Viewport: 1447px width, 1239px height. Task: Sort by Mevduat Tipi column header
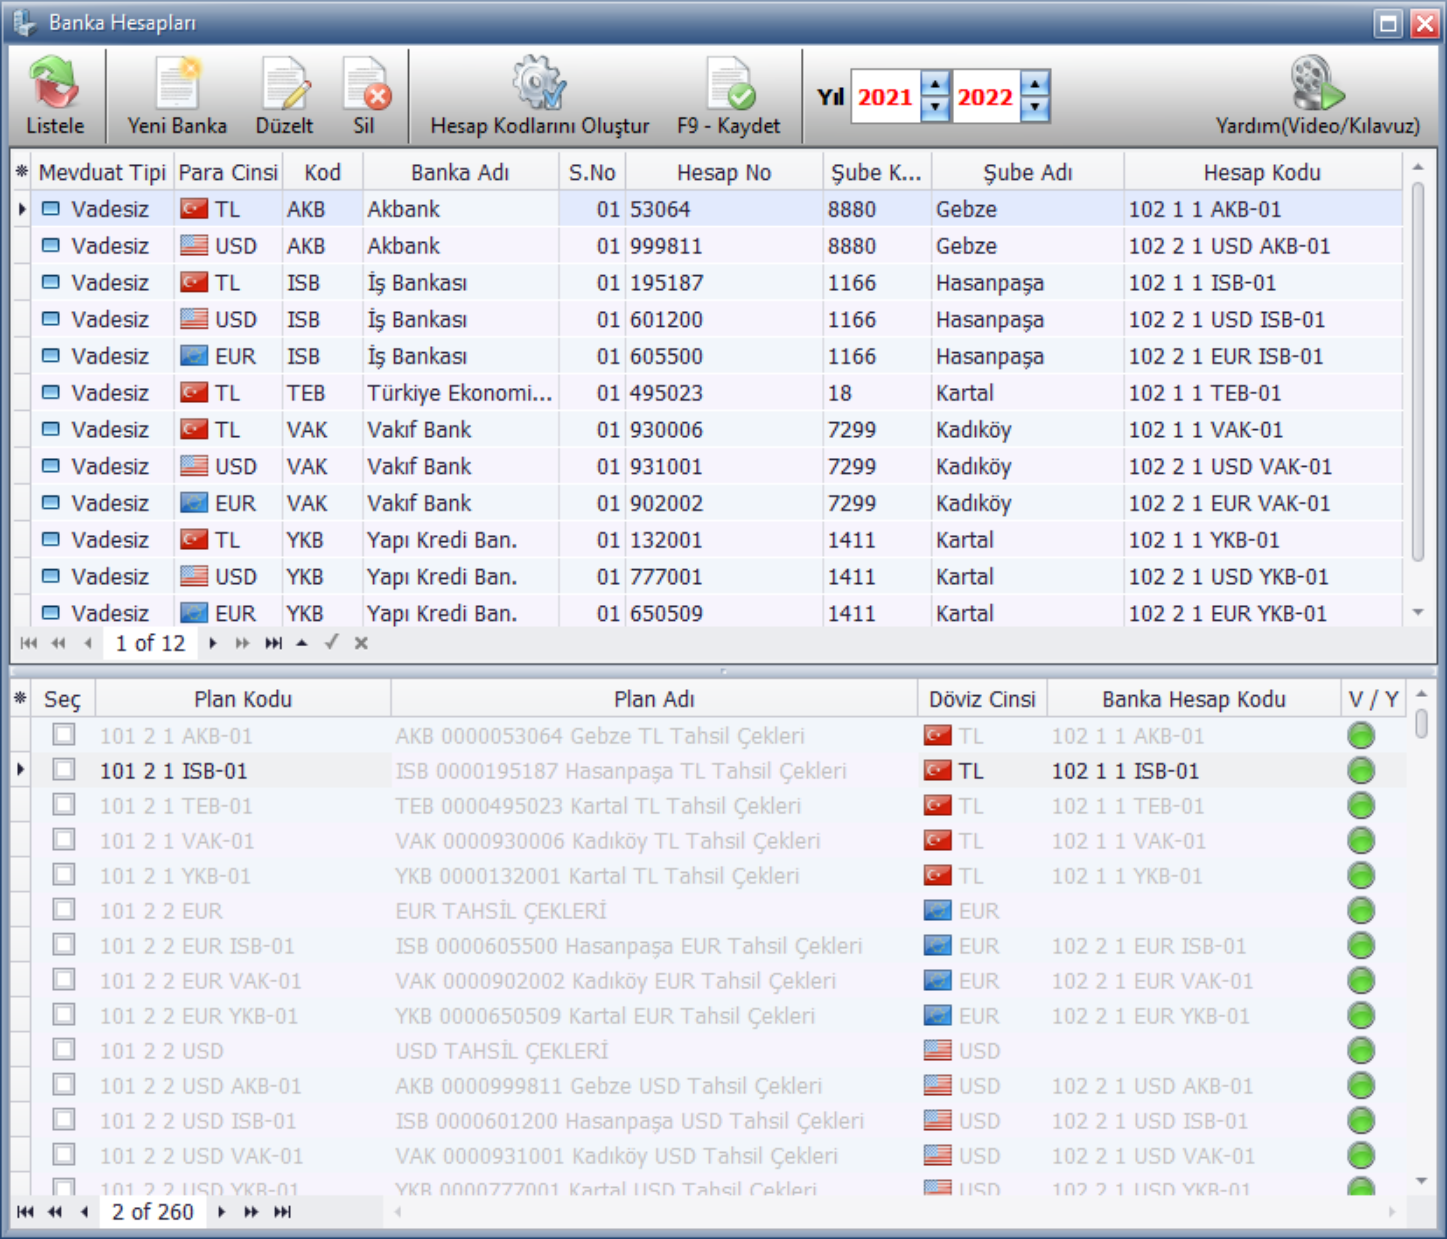tap(102, 172)
